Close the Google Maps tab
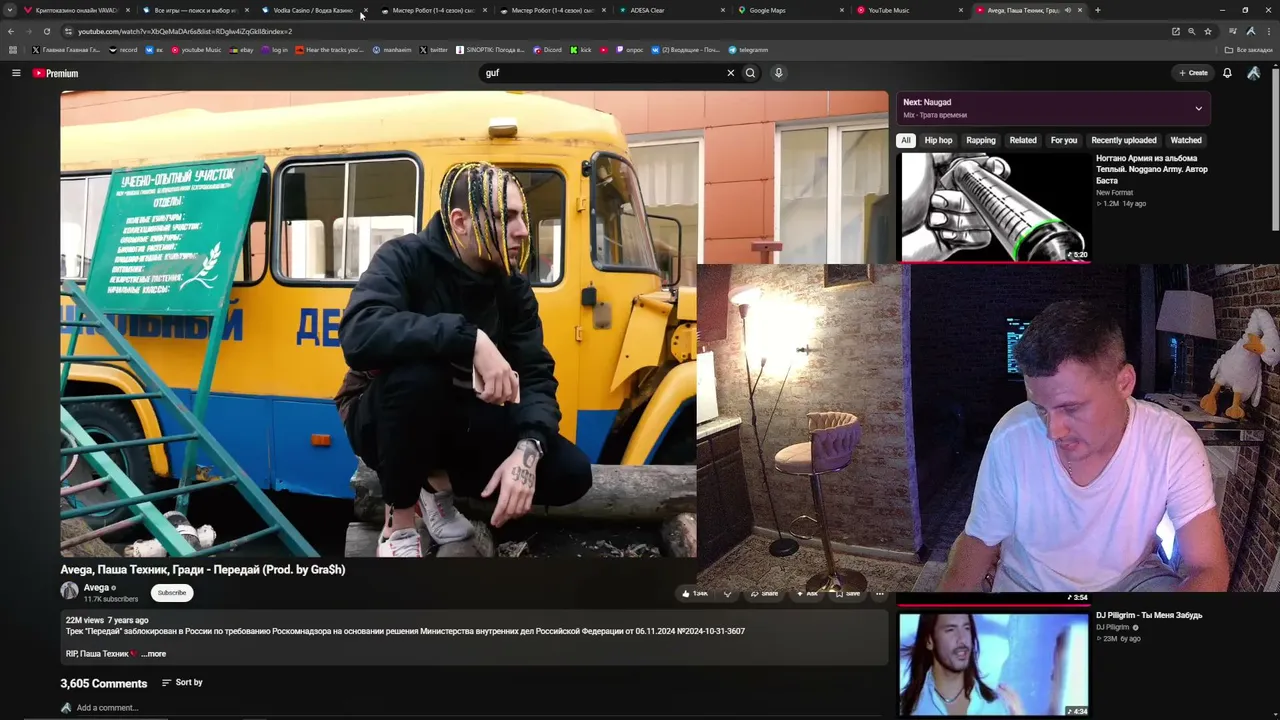1280x720 pixels. (842, 10)
